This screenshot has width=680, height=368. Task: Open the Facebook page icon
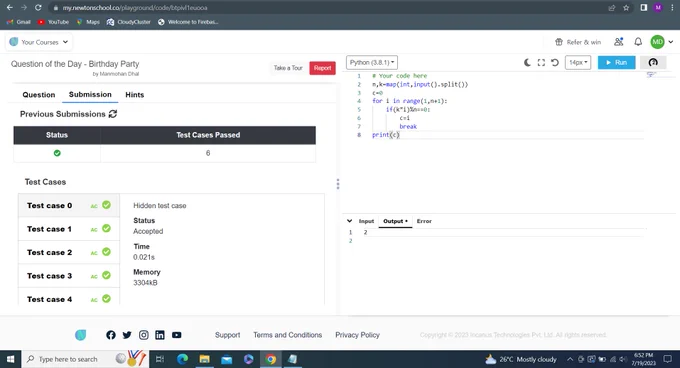(111, 335)
